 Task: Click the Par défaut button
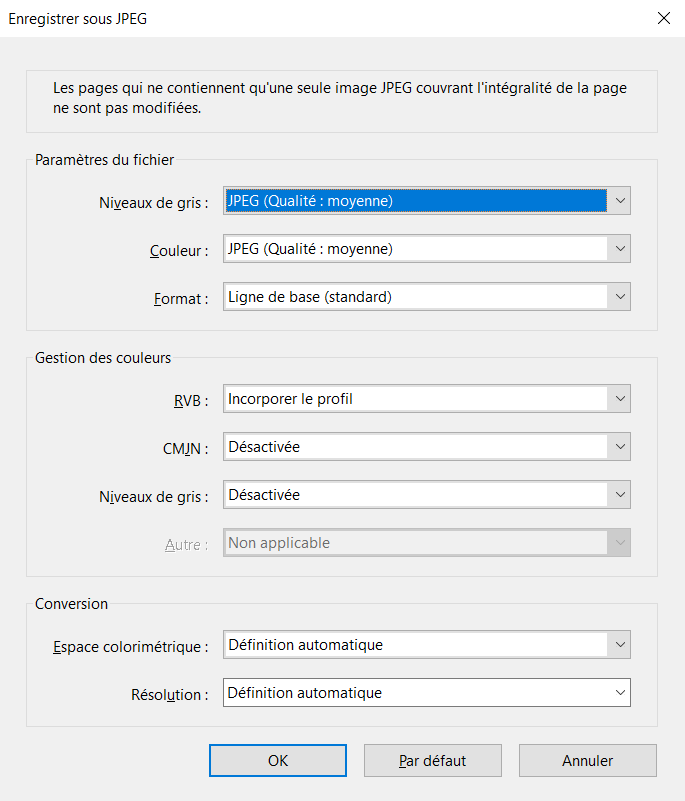[432, 760]
